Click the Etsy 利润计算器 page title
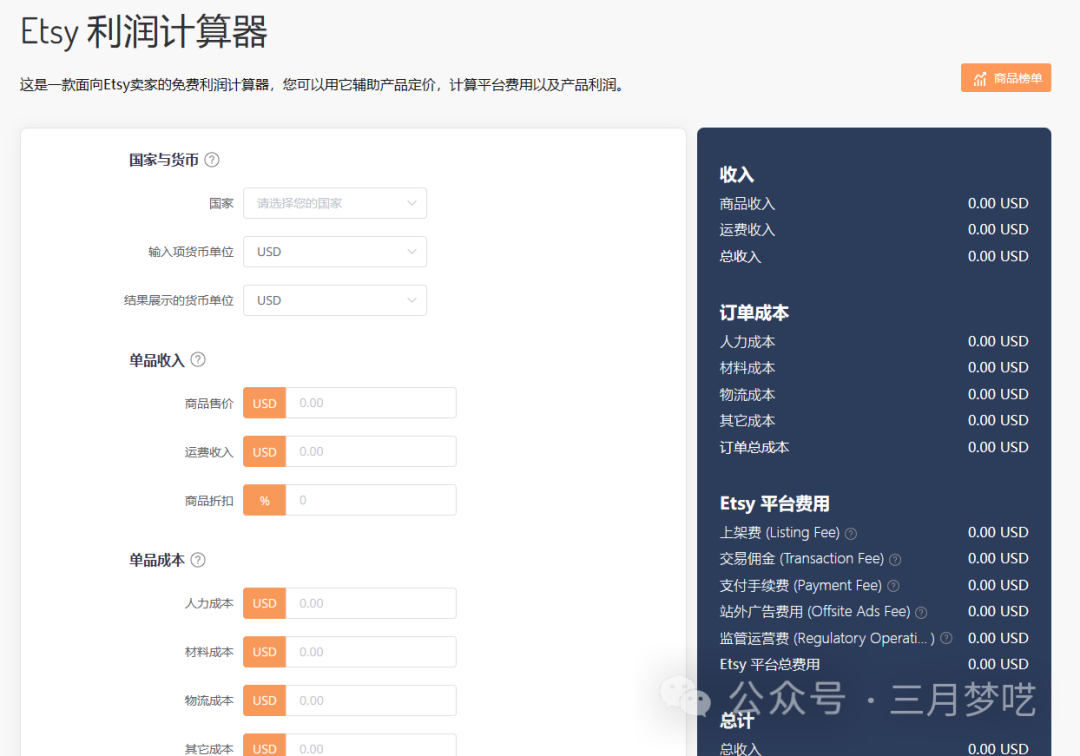Image resolution: width=1080 pixels, height=756 pixels. [x=144, y=32]
